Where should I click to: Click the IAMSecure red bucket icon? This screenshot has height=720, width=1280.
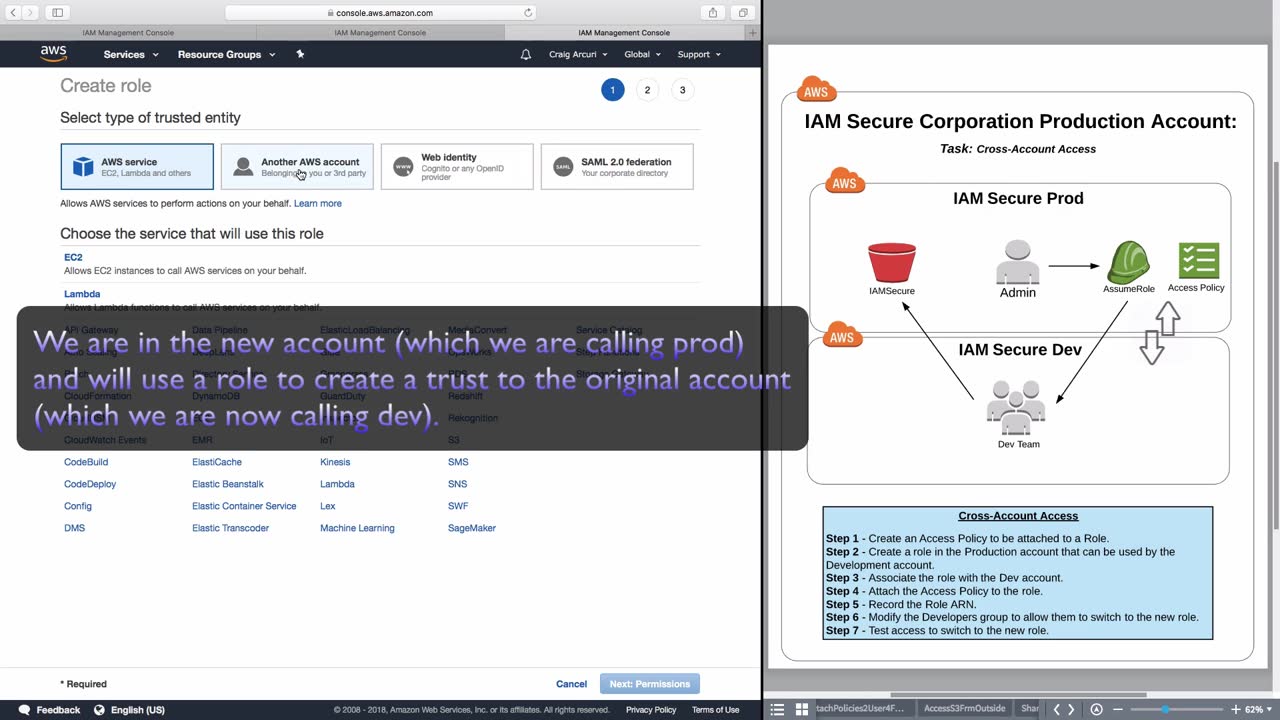(892, 263)
